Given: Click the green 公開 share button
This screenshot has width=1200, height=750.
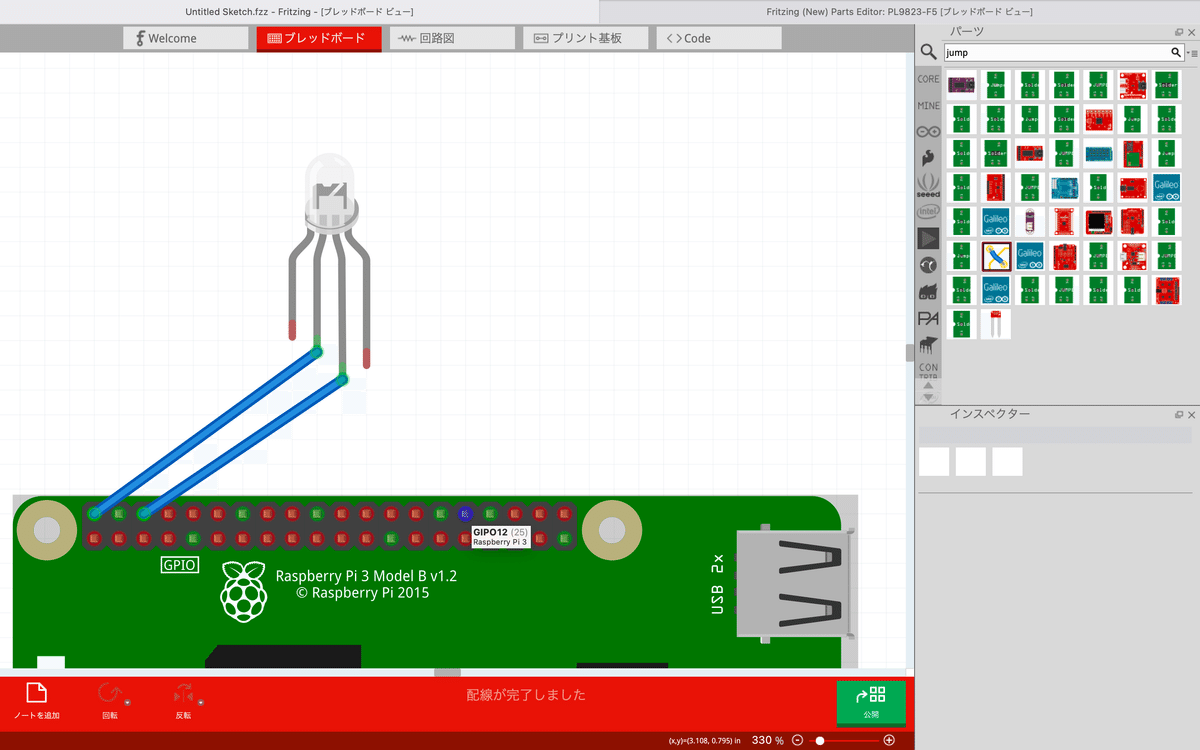Looking at the screenshot, I should pyautogui.click(x=871, y=702).
